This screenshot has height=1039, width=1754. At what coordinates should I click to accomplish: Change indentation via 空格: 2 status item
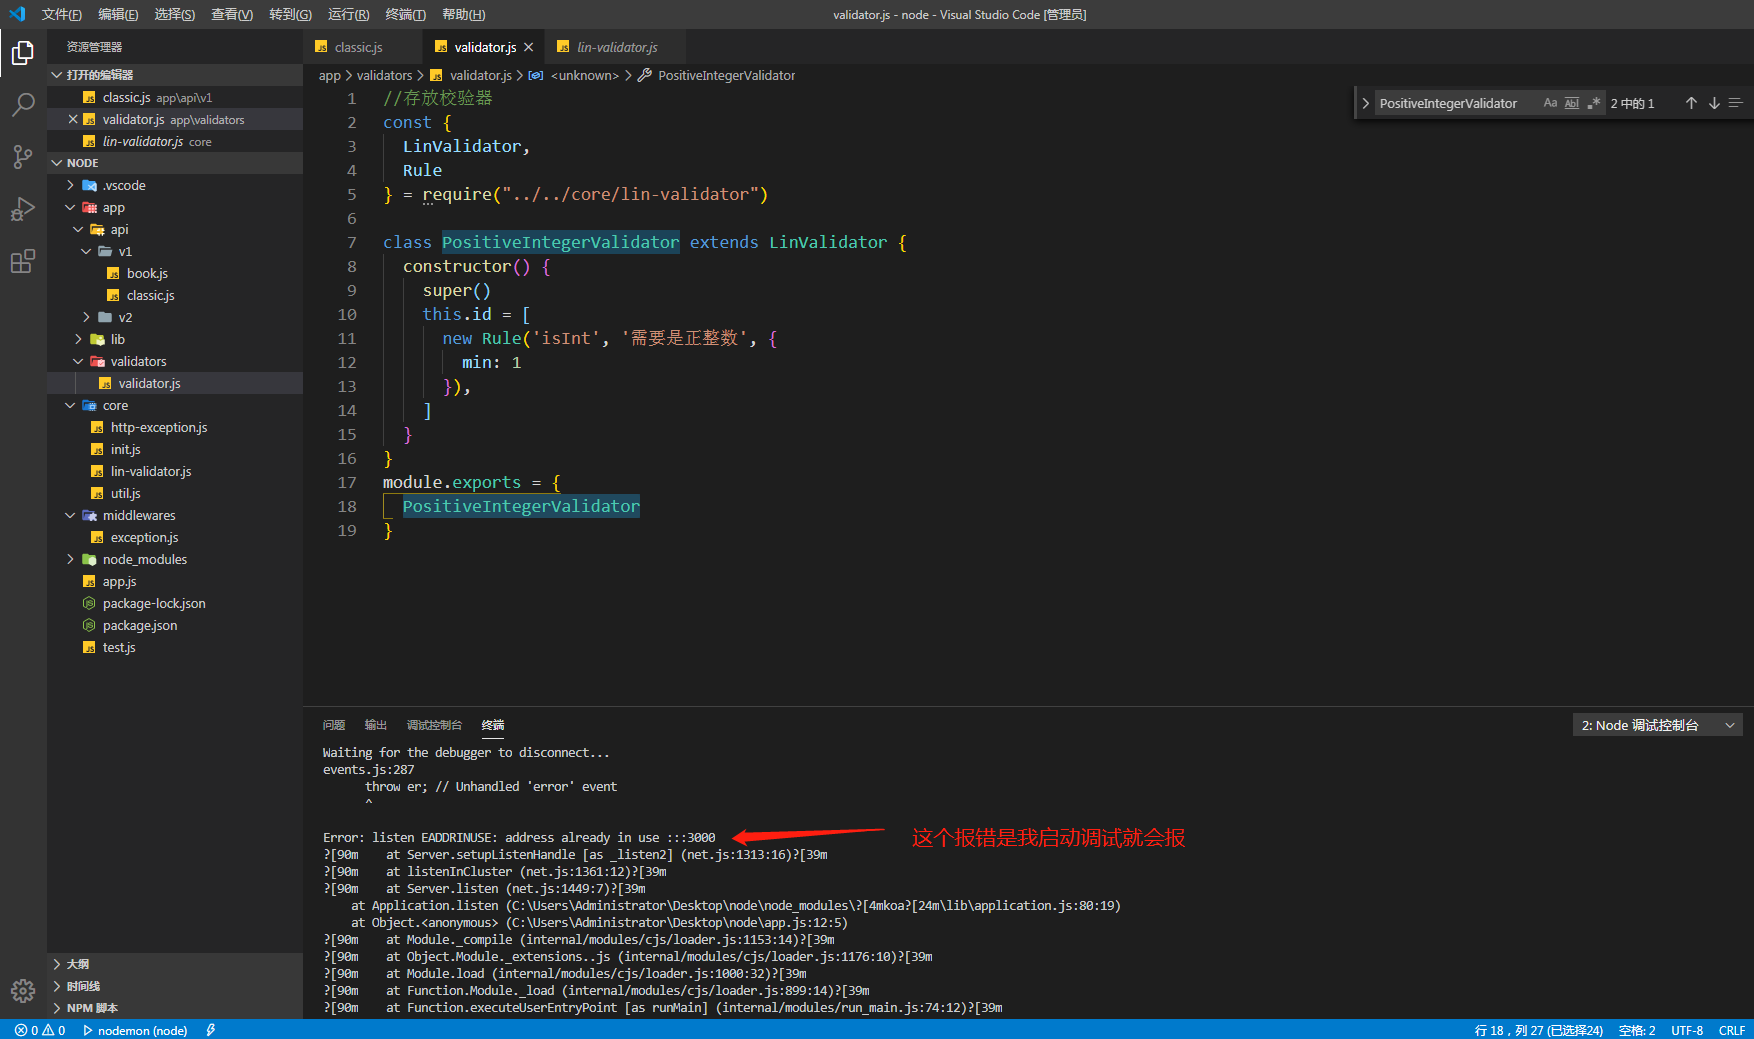[x=1637, y=1030]
